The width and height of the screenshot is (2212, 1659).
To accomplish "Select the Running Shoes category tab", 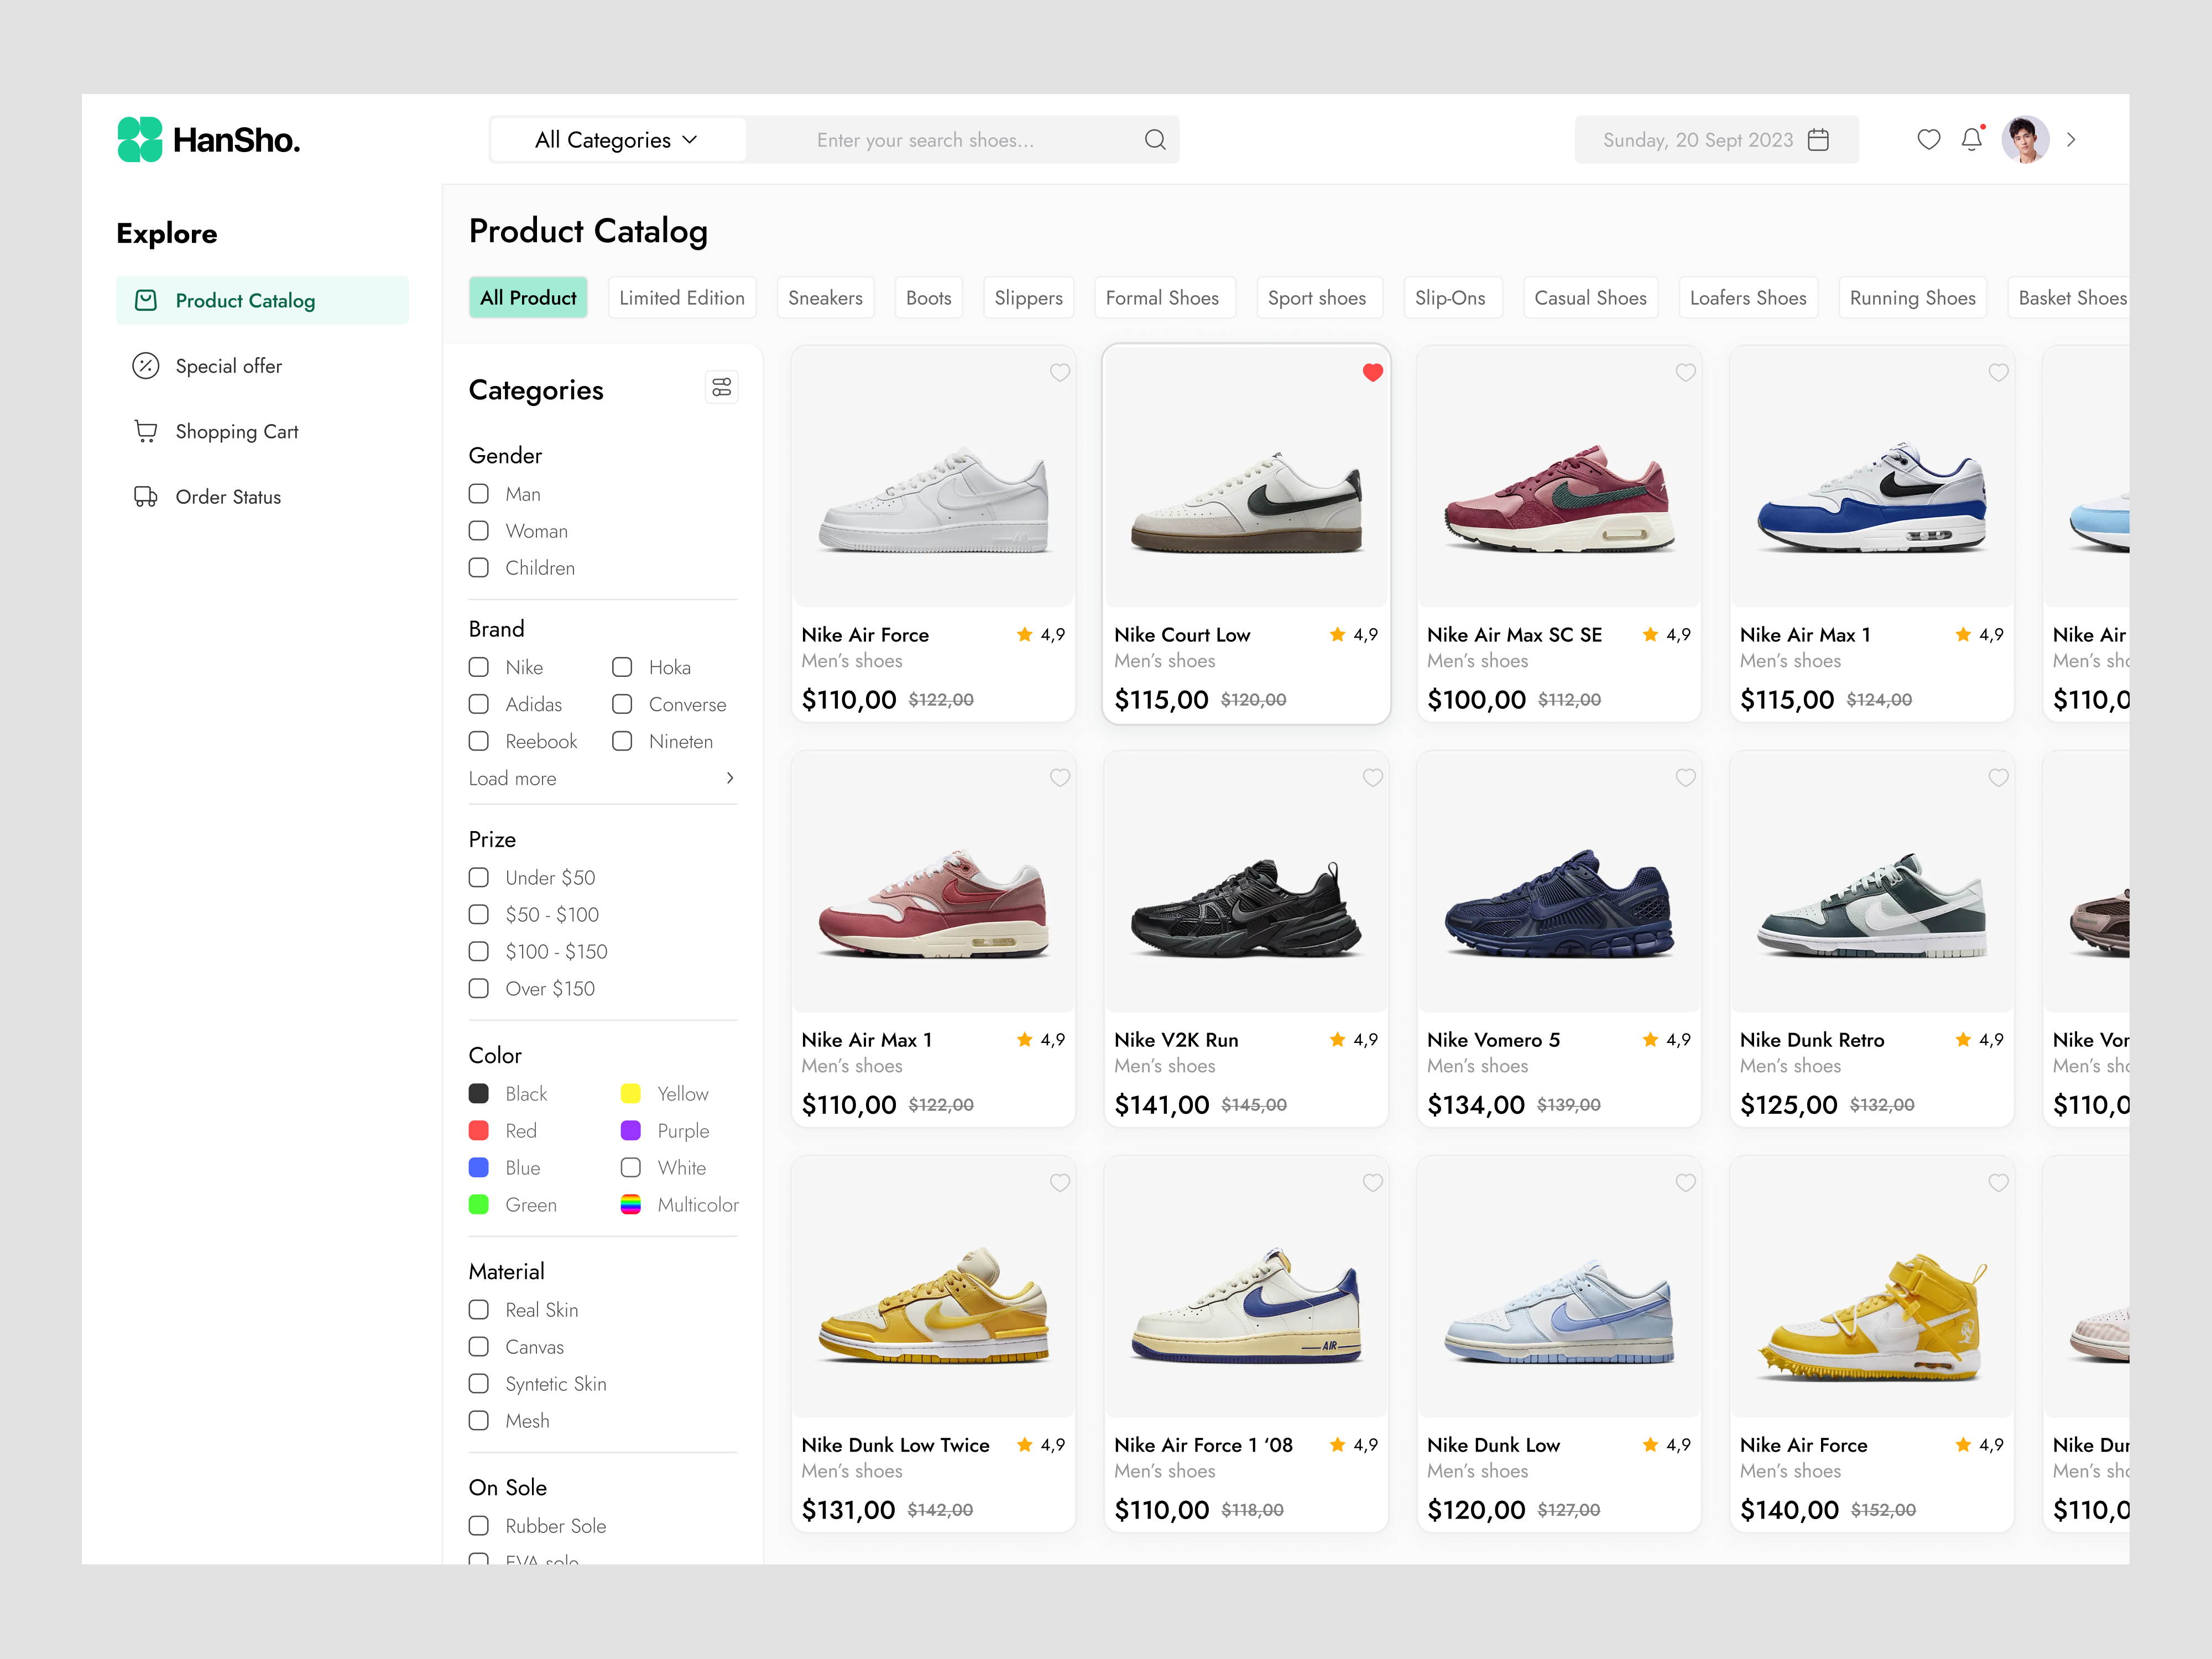I will [x=1912, y=297].
